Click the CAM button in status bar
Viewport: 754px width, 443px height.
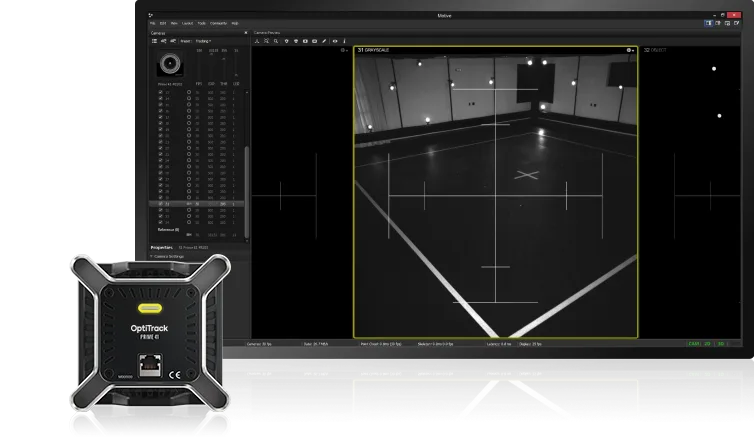[694, 343]
